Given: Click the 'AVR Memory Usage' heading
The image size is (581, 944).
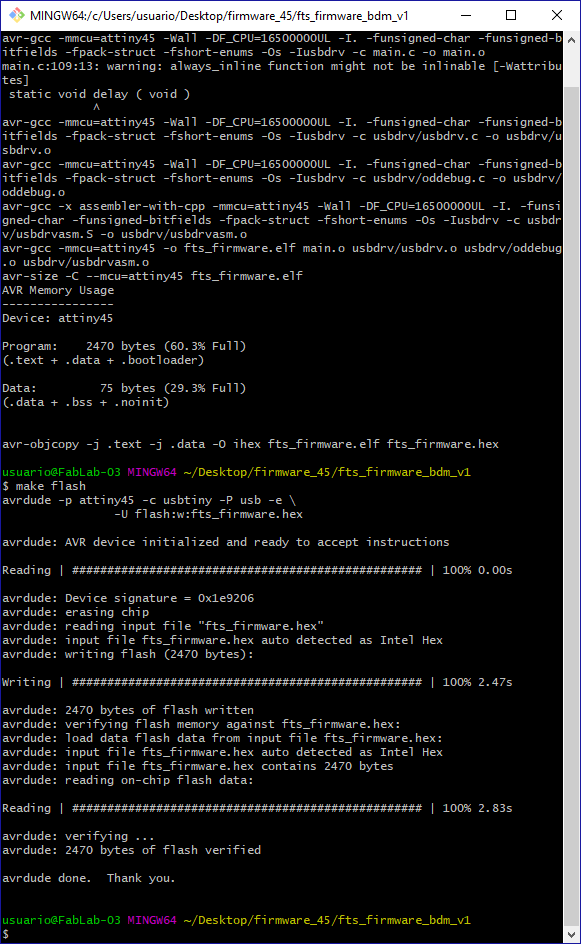Looking at the screenshot, I should coord(58,290).
